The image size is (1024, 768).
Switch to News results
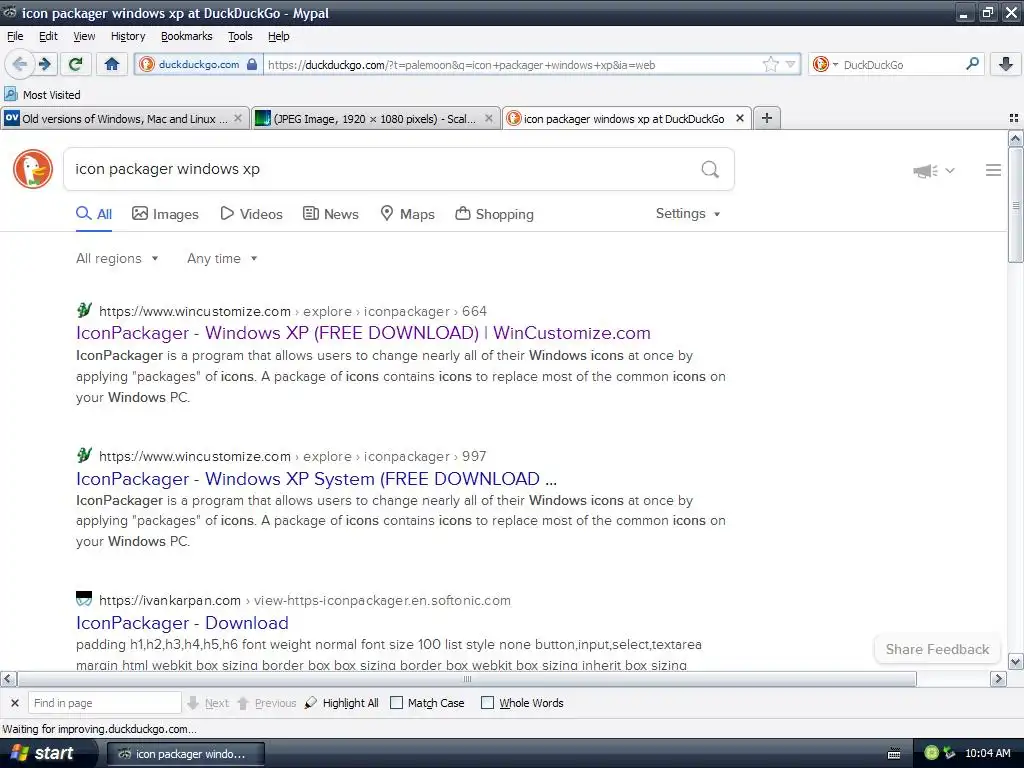[330, 214]
